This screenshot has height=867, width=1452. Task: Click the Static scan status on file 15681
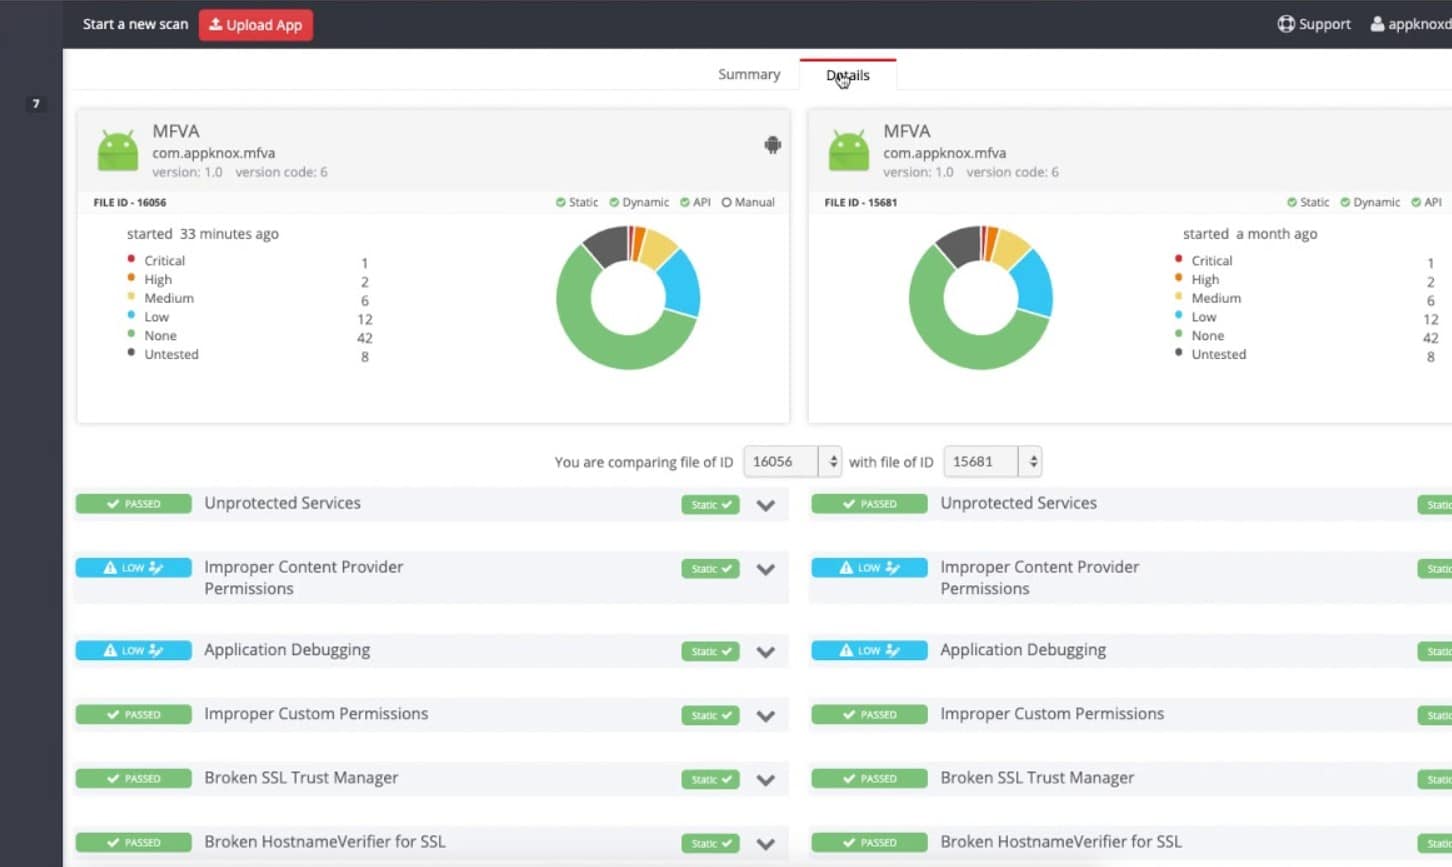[1308, 202]
